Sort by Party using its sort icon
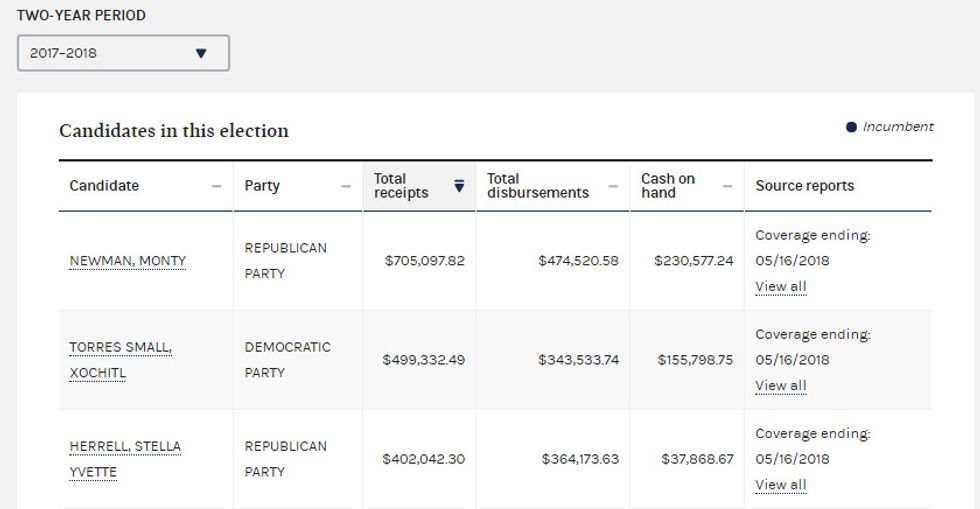 coord(346,186)
